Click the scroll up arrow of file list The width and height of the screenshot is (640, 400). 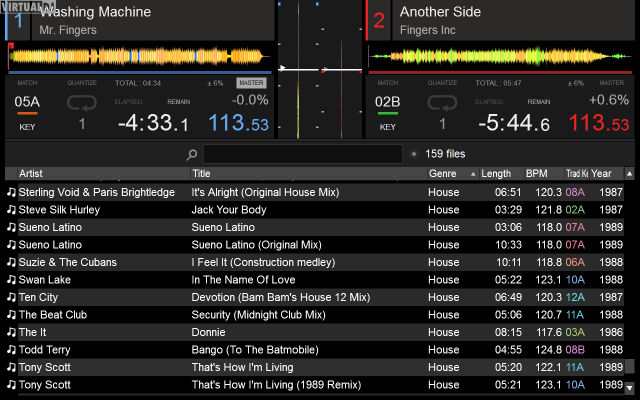629,174
